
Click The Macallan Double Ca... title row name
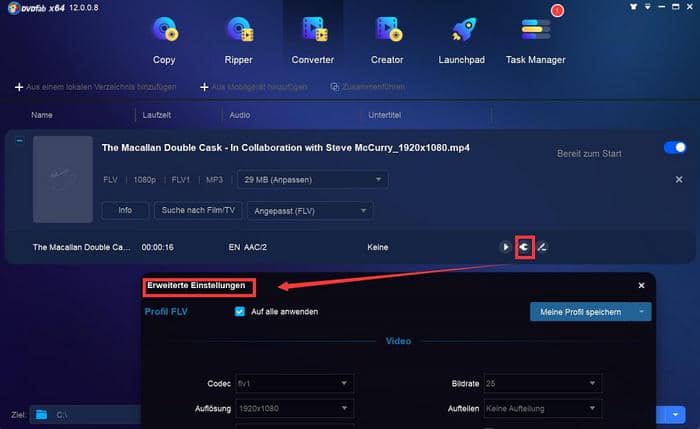(81, 247)
